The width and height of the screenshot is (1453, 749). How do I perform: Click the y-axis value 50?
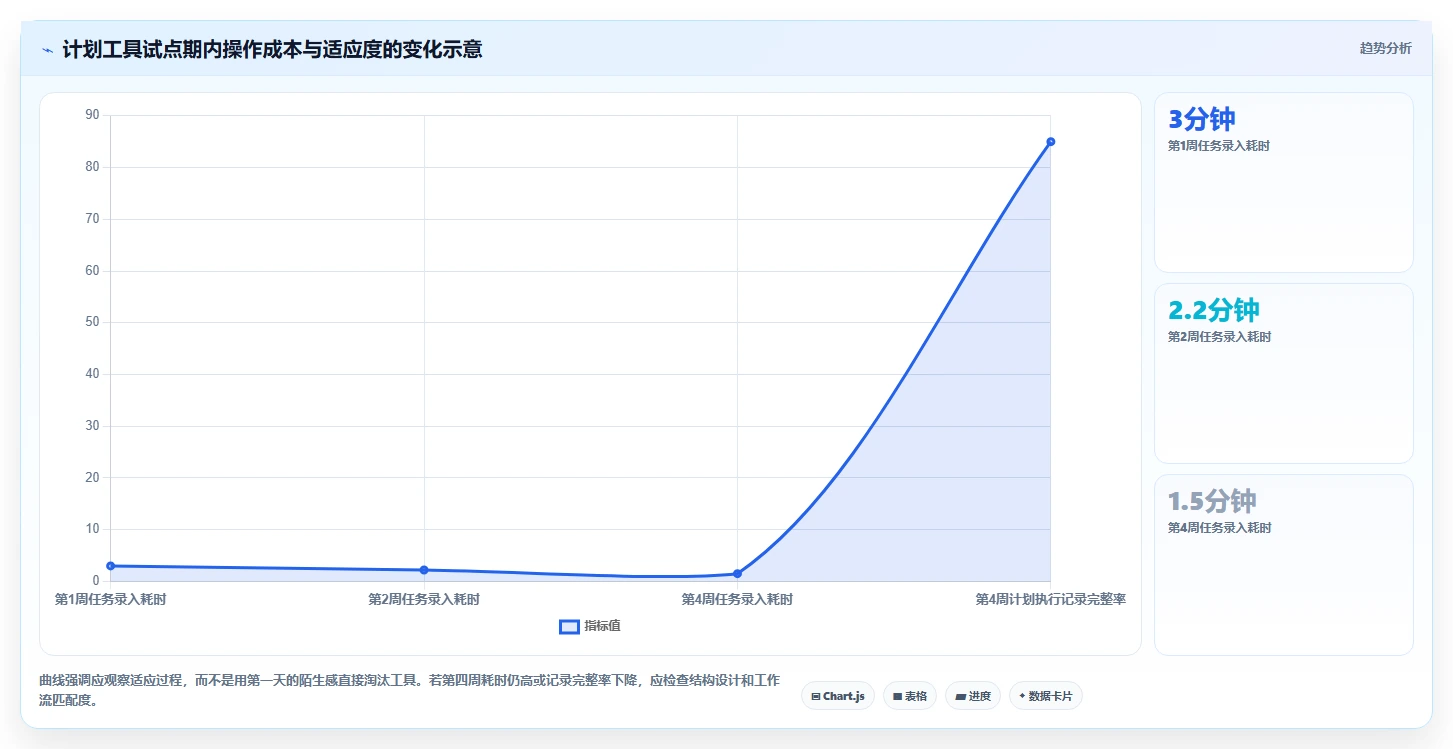(x=93, y=322)
